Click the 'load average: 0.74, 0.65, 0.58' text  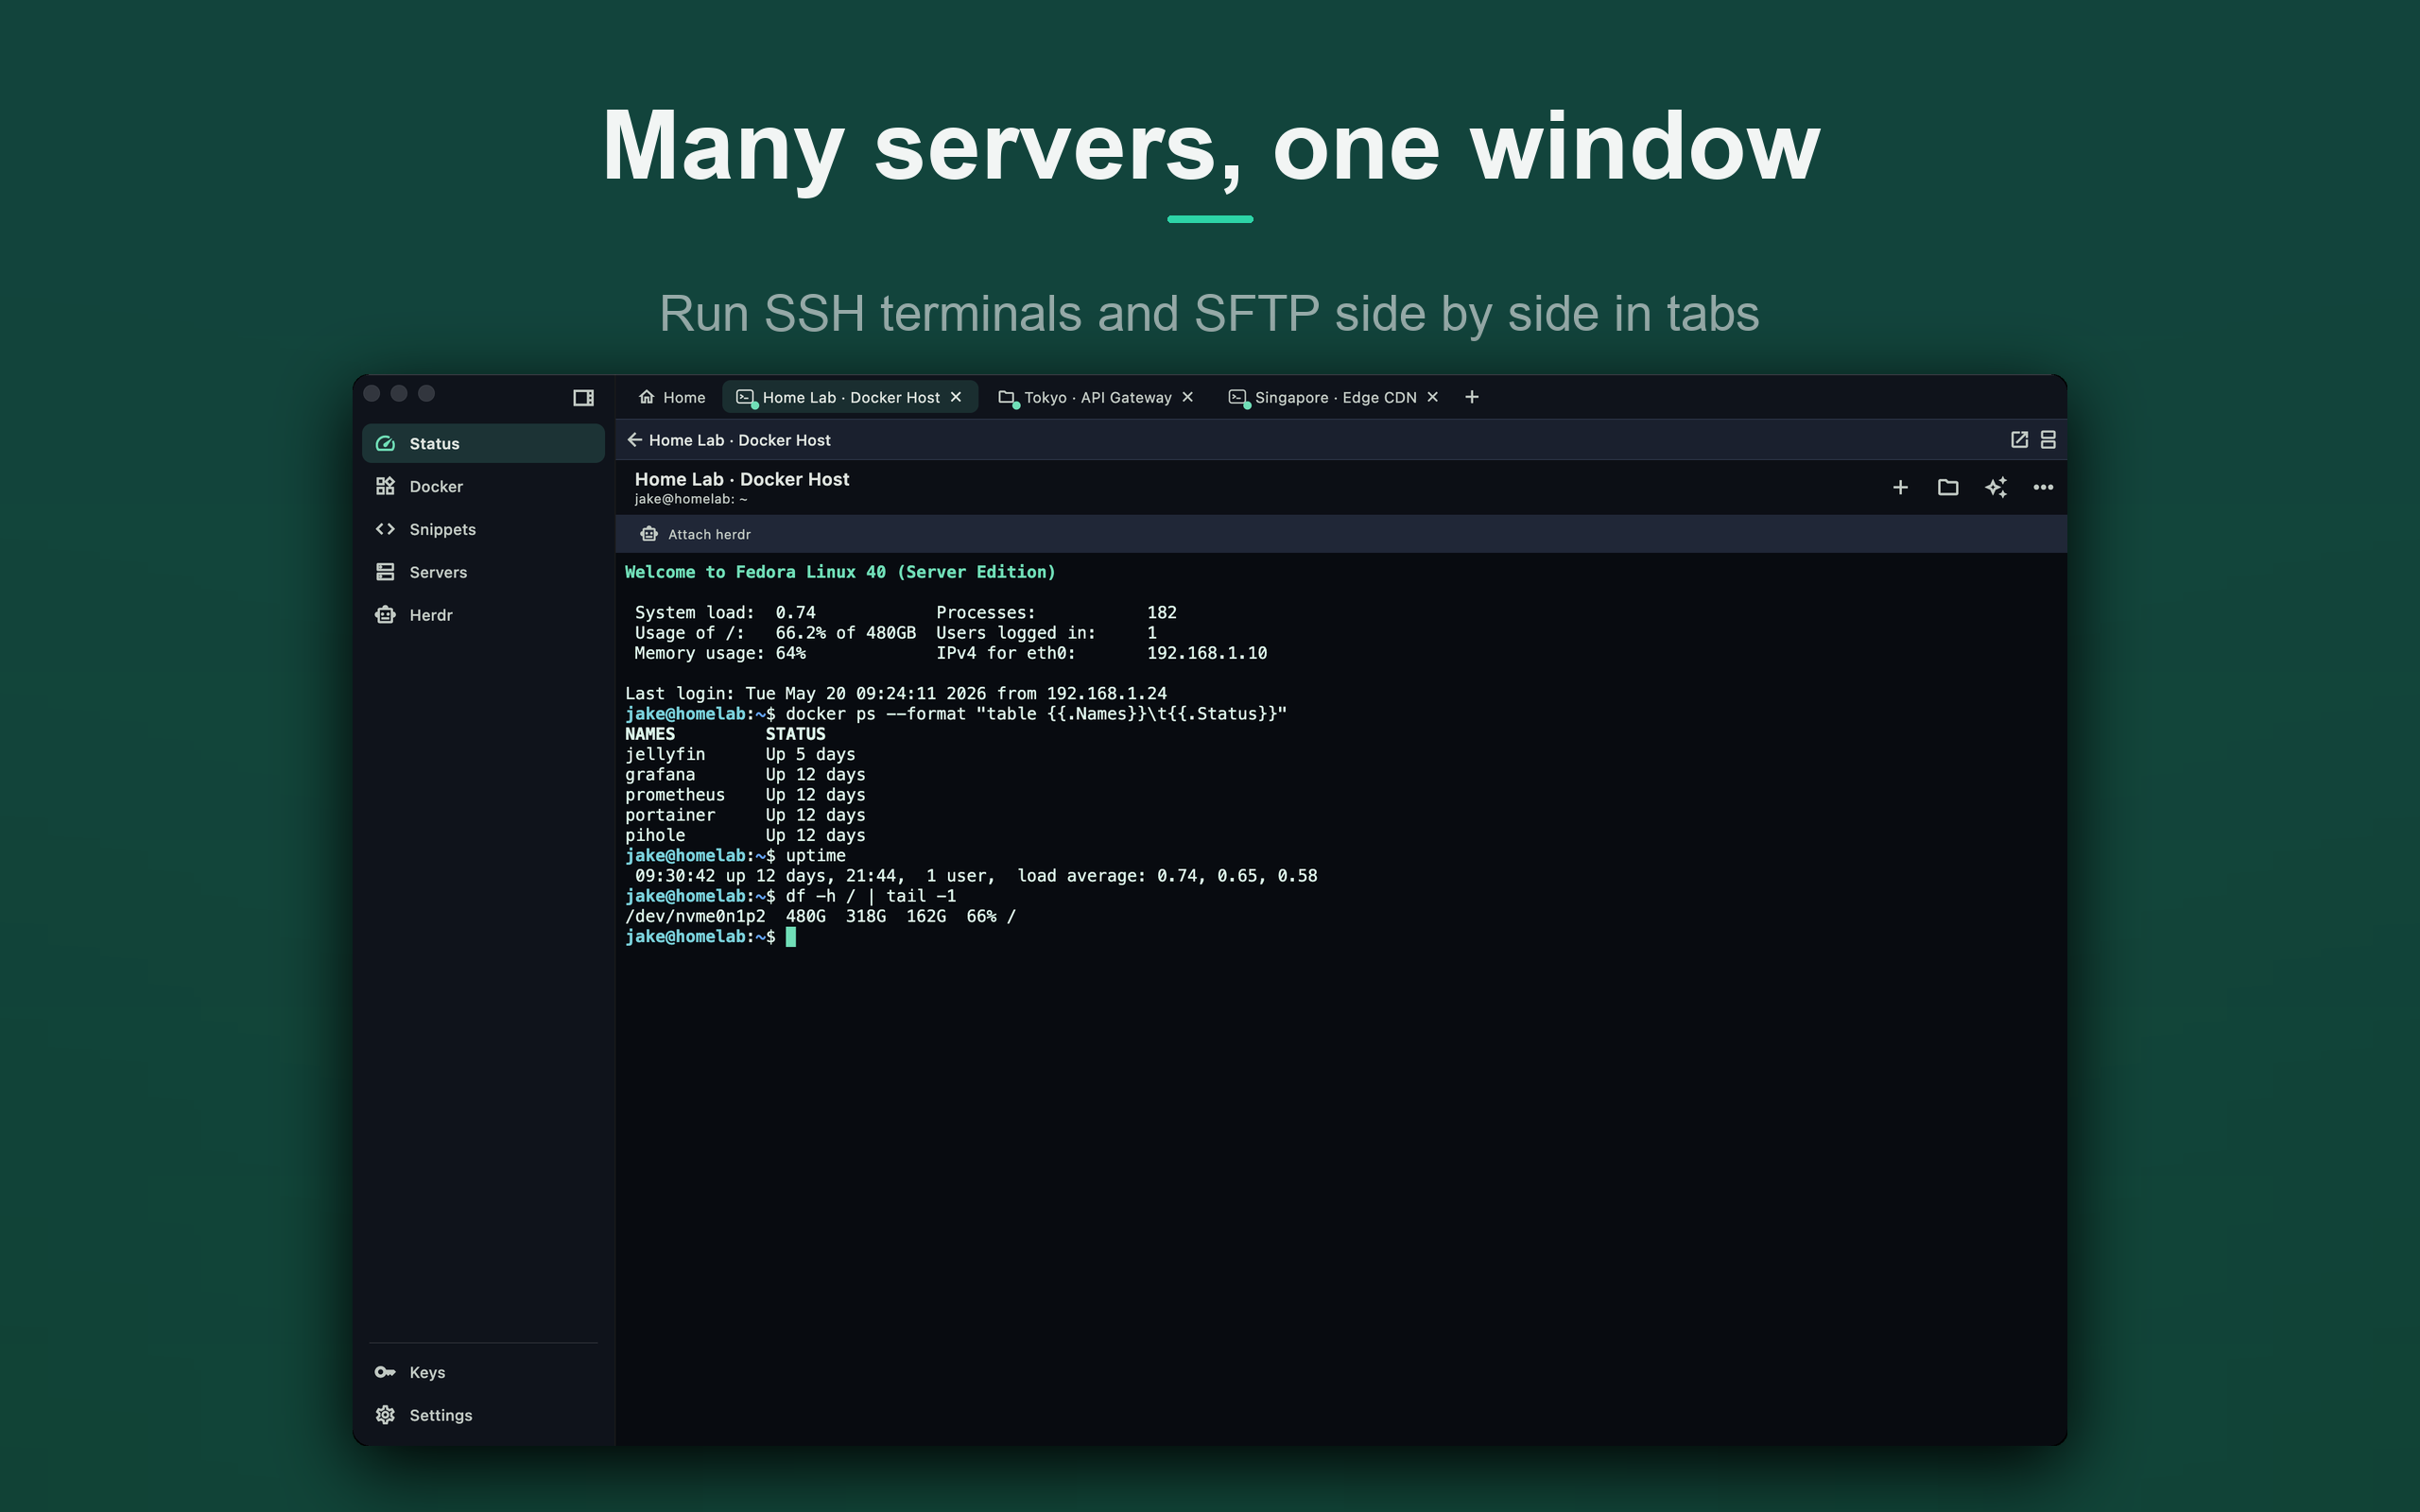pyautogui.click(x=1167, y=876)
